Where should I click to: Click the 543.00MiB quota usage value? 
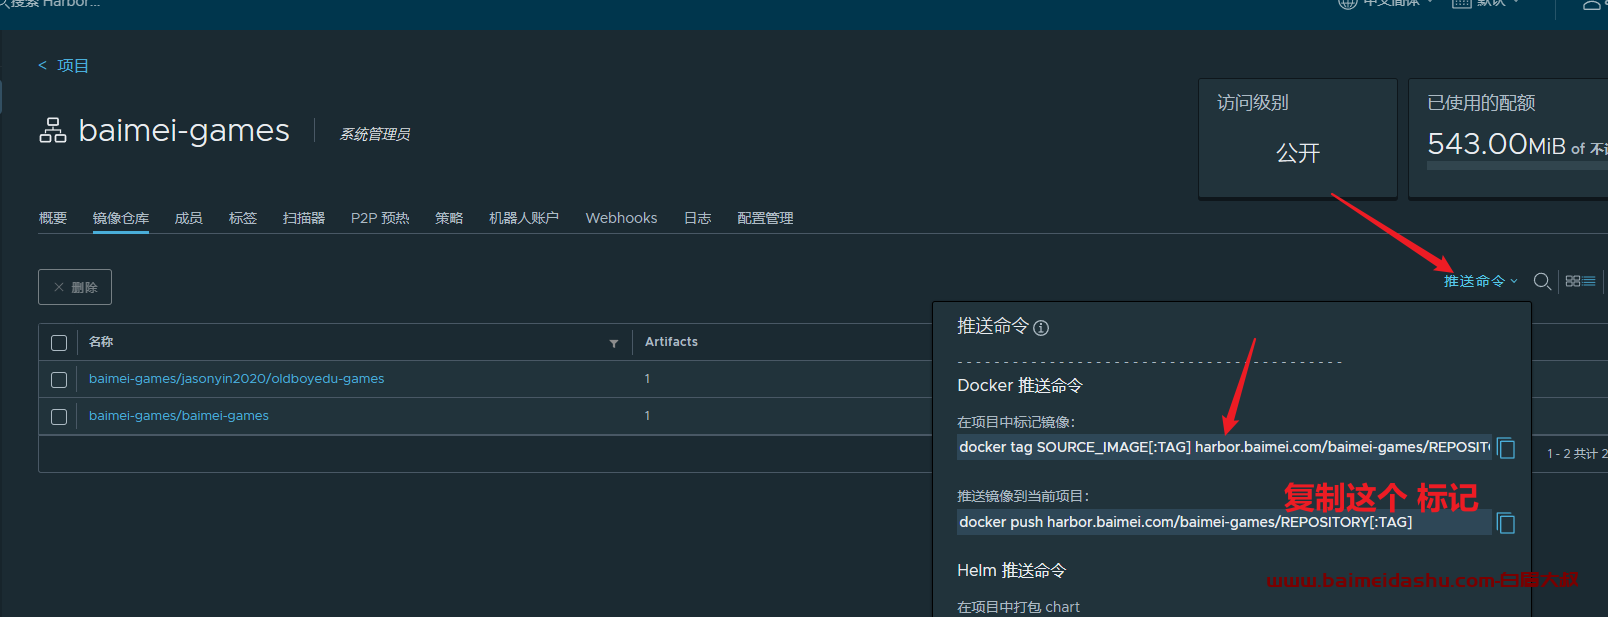point(1496,145)
